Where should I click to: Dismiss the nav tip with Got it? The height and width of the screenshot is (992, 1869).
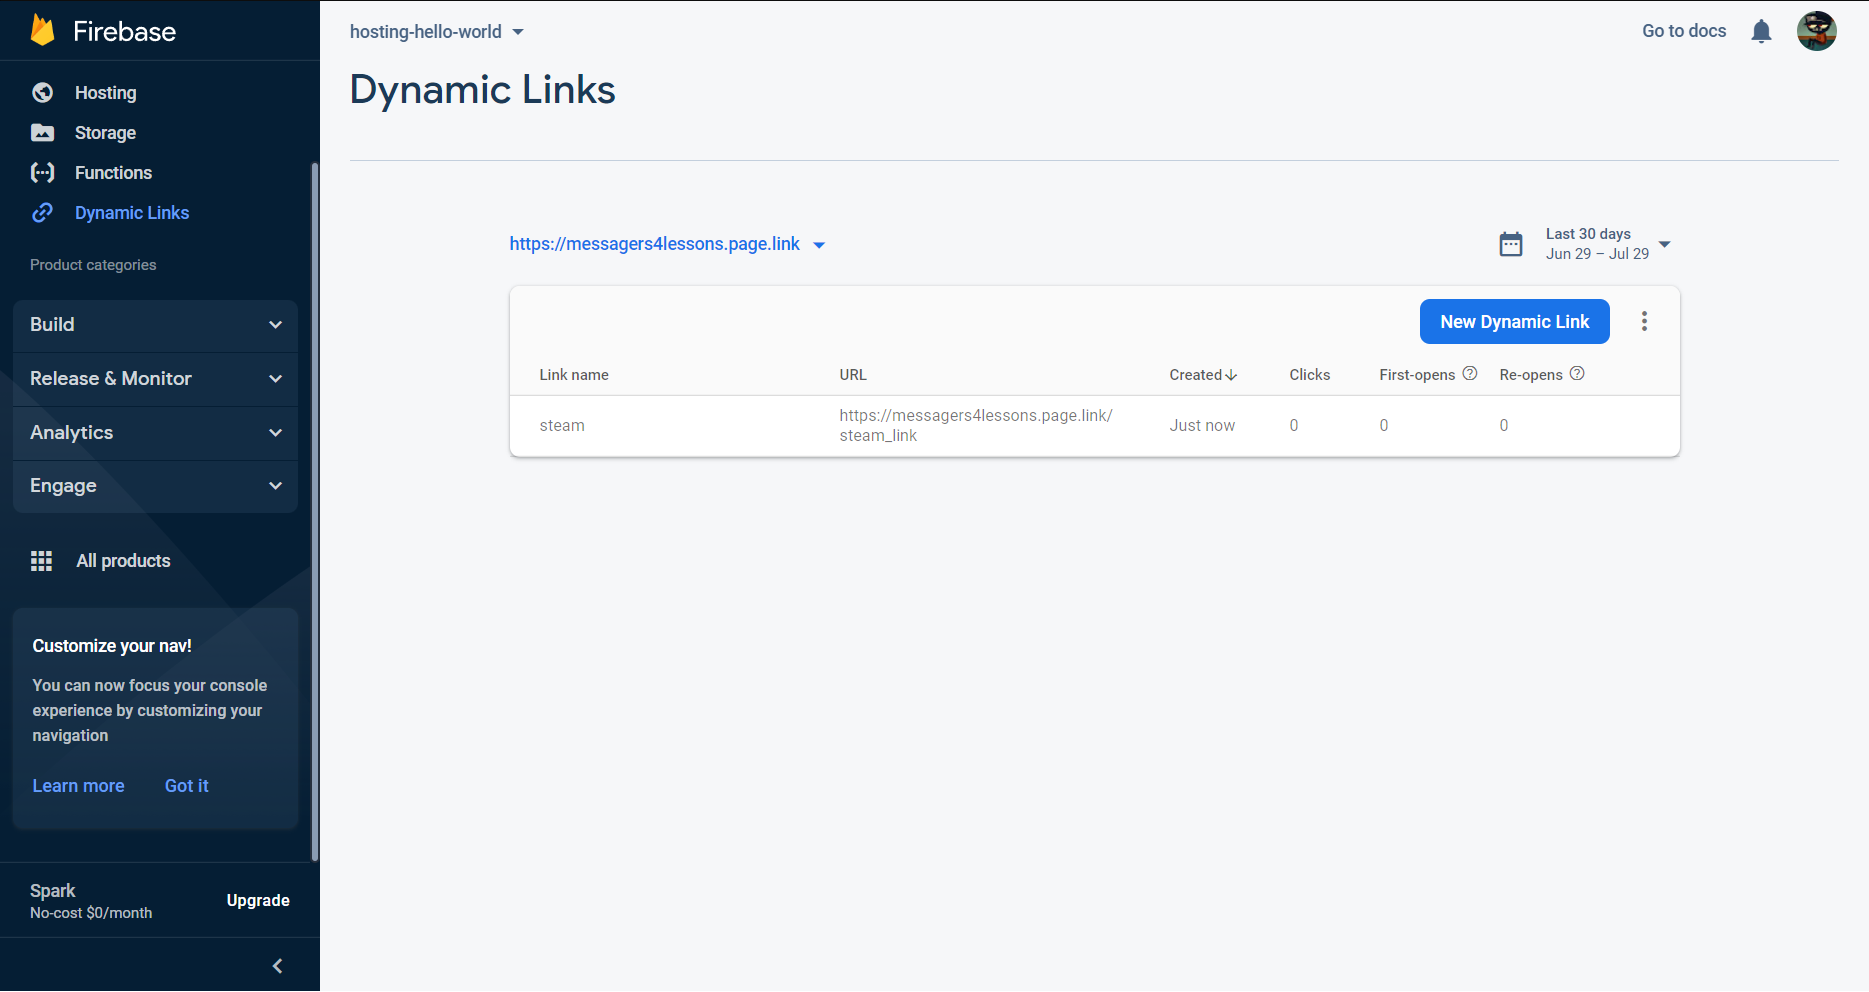coord(186,786)
